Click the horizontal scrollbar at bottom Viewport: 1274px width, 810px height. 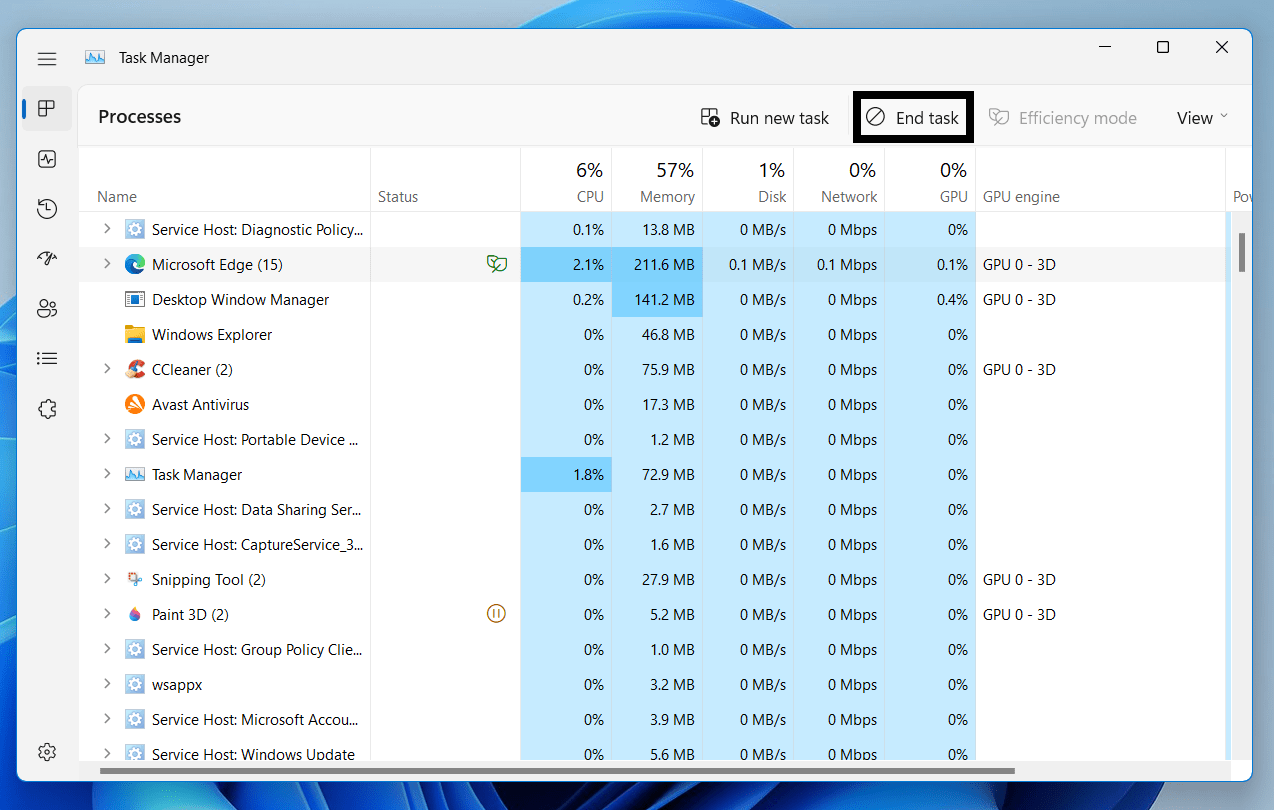click(x=556, y=771)
